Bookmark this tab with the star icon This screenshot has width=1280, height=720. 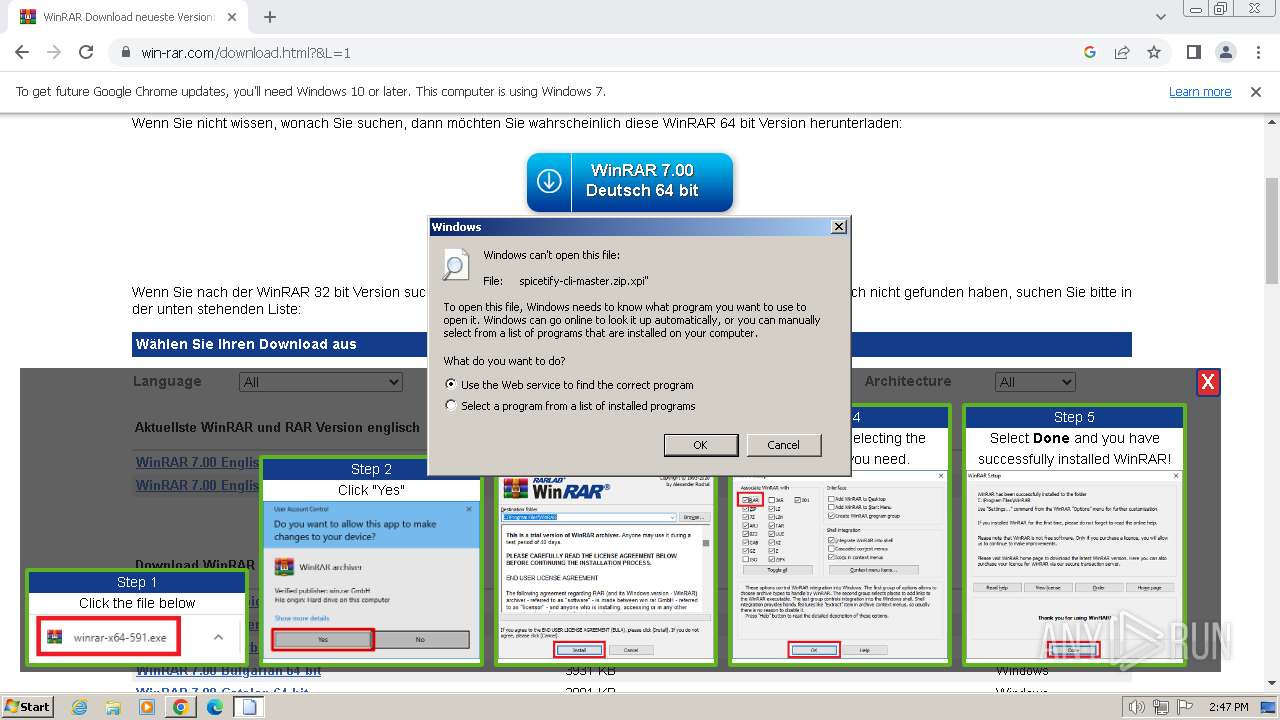point(1154,52)
